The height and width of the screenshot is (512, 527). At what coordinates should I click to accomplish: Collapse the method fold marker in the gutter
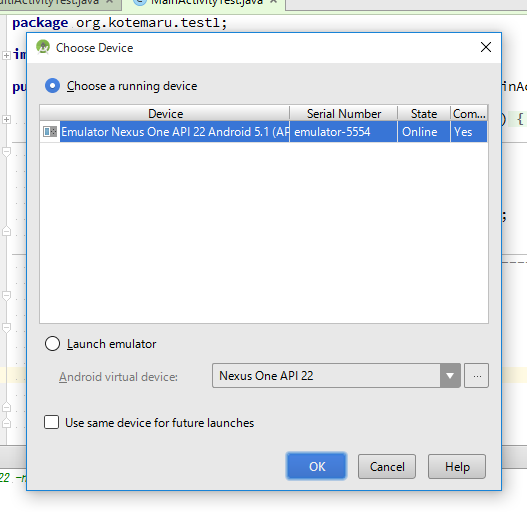6,152
